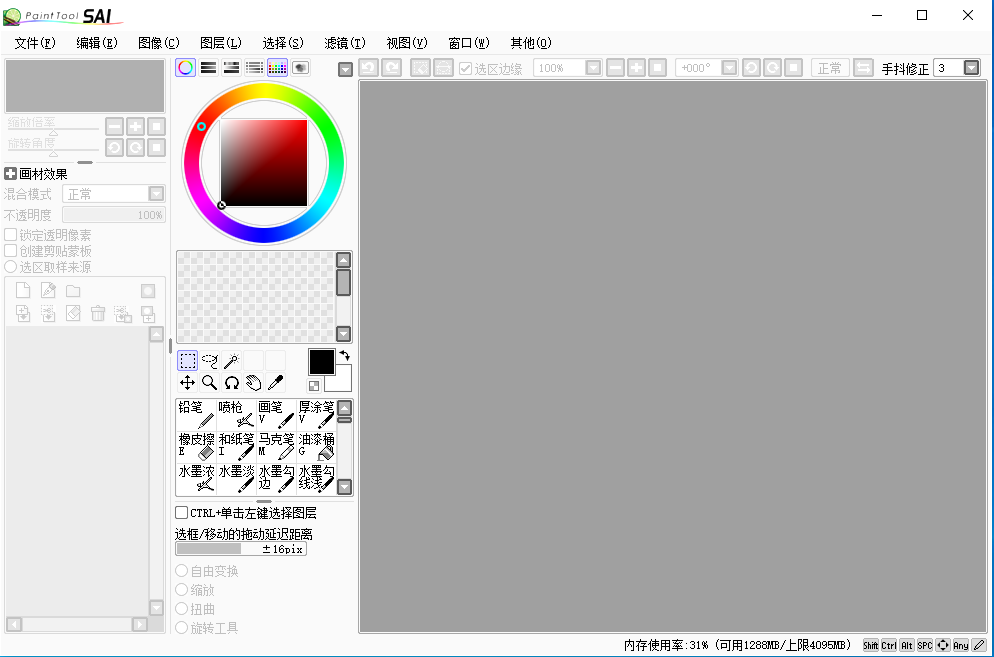Click the Shift key indicator in status bar
This screenshot has height=657, width=994.
tap(871, 646)
